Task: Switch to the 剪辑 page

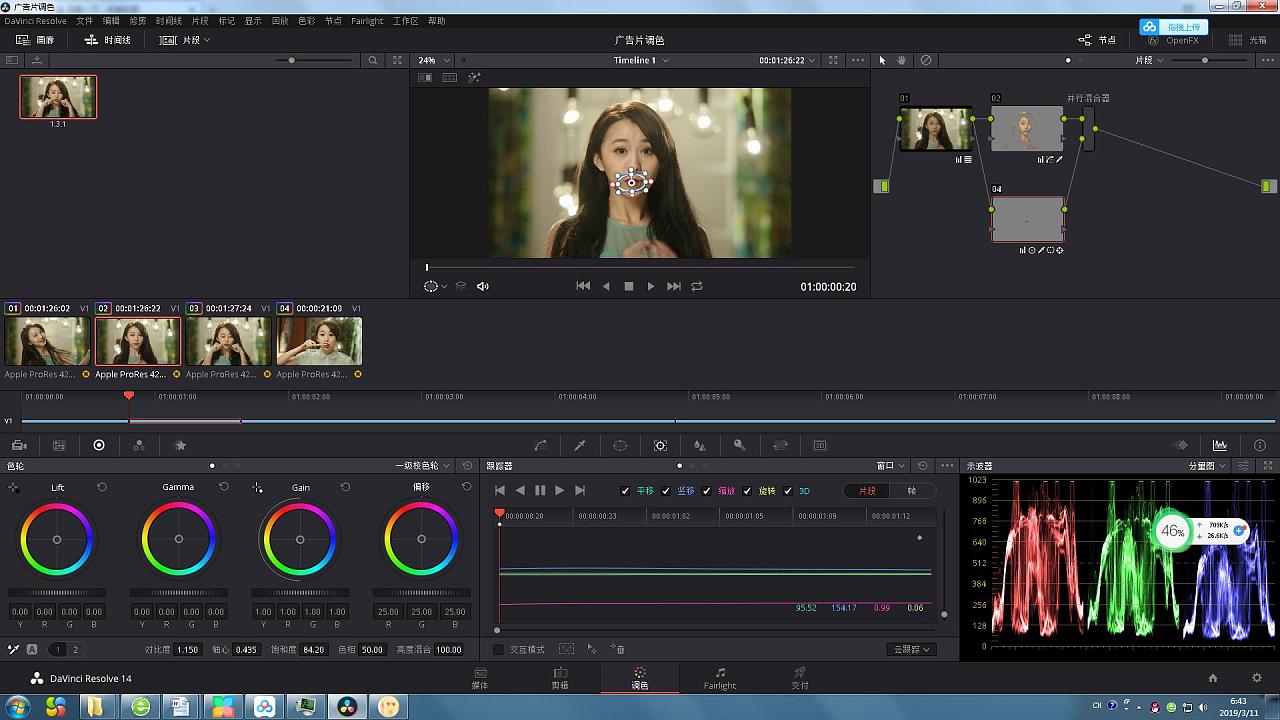Action: [x=560, y=679]
